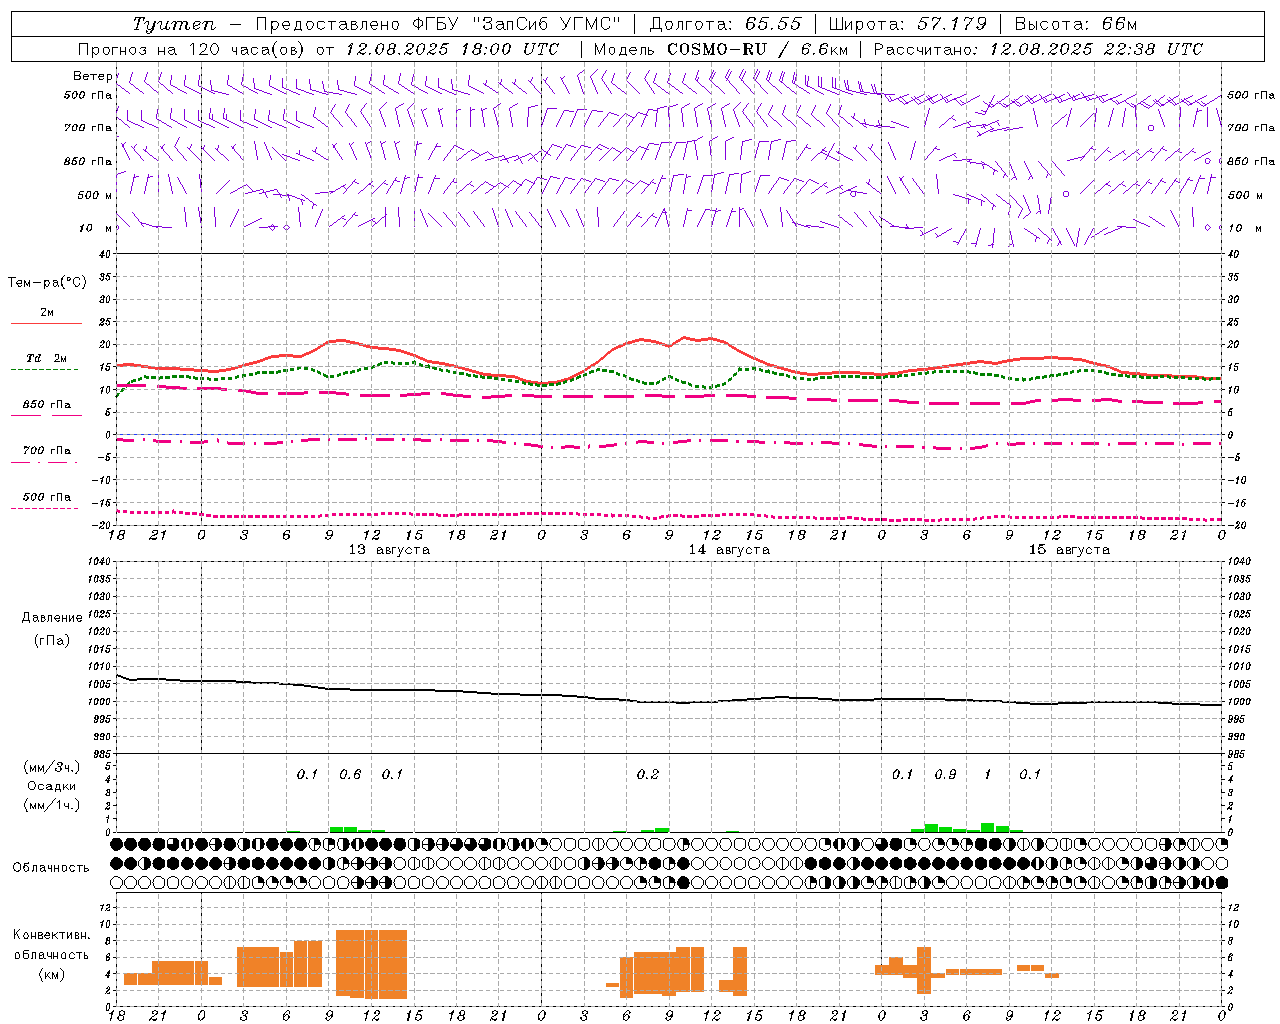Image resolution: width=1280 pixels, height=1024 pixels.
Task: Select the 2м temperature legend entry
Action: pos(47,313)
